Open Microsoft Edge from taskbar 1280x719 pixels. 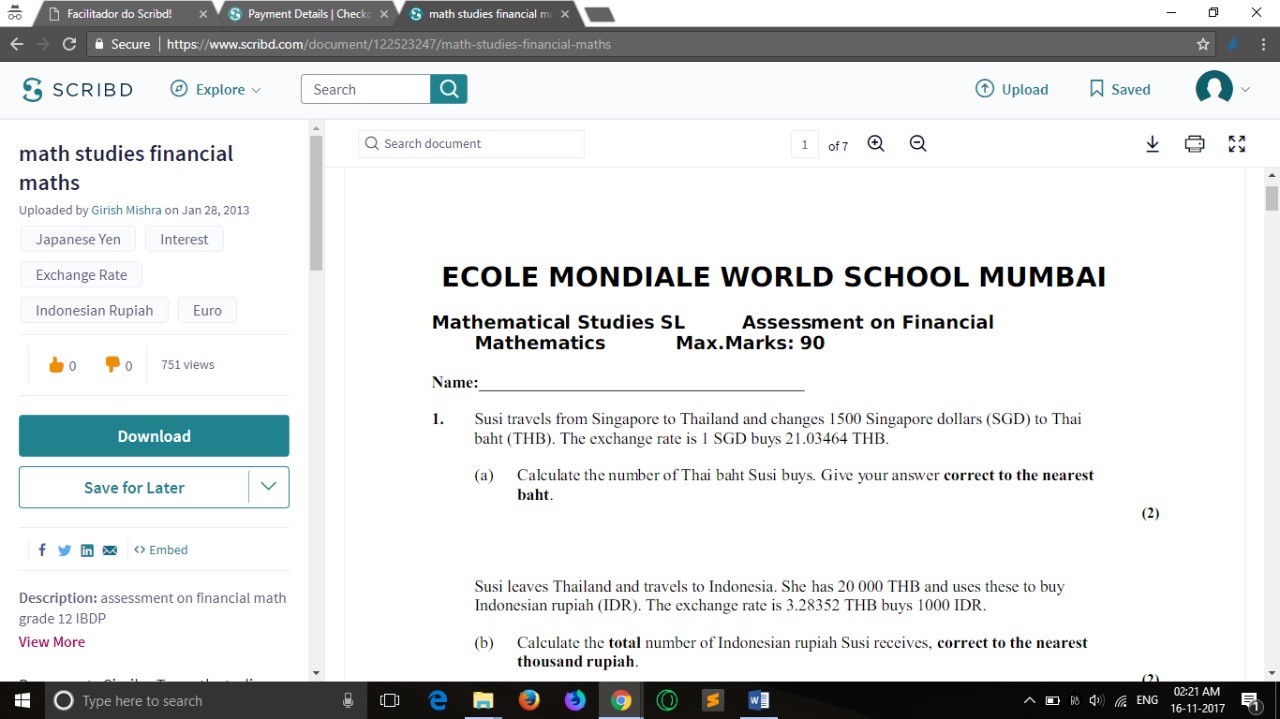pos(438,700)
